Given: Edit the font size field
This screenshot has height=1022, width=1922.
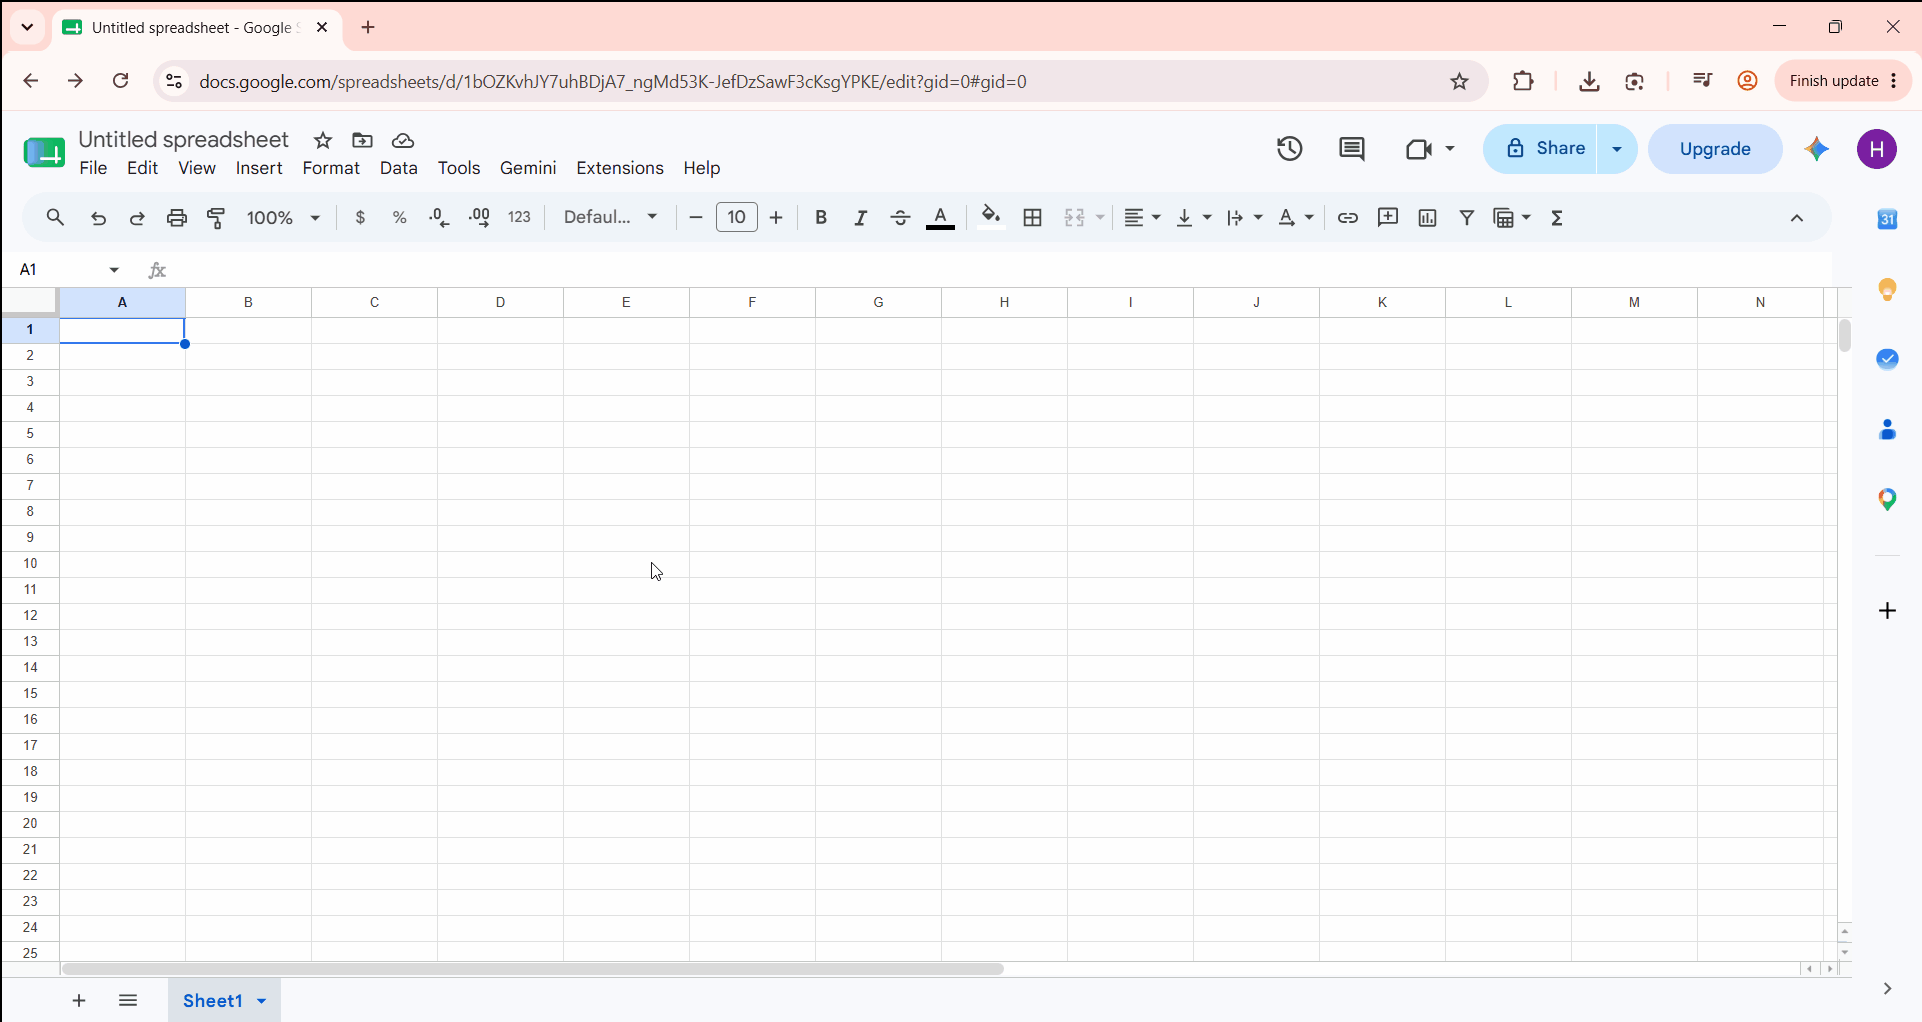Looking at the screenshot, I should tap(737, 217).
